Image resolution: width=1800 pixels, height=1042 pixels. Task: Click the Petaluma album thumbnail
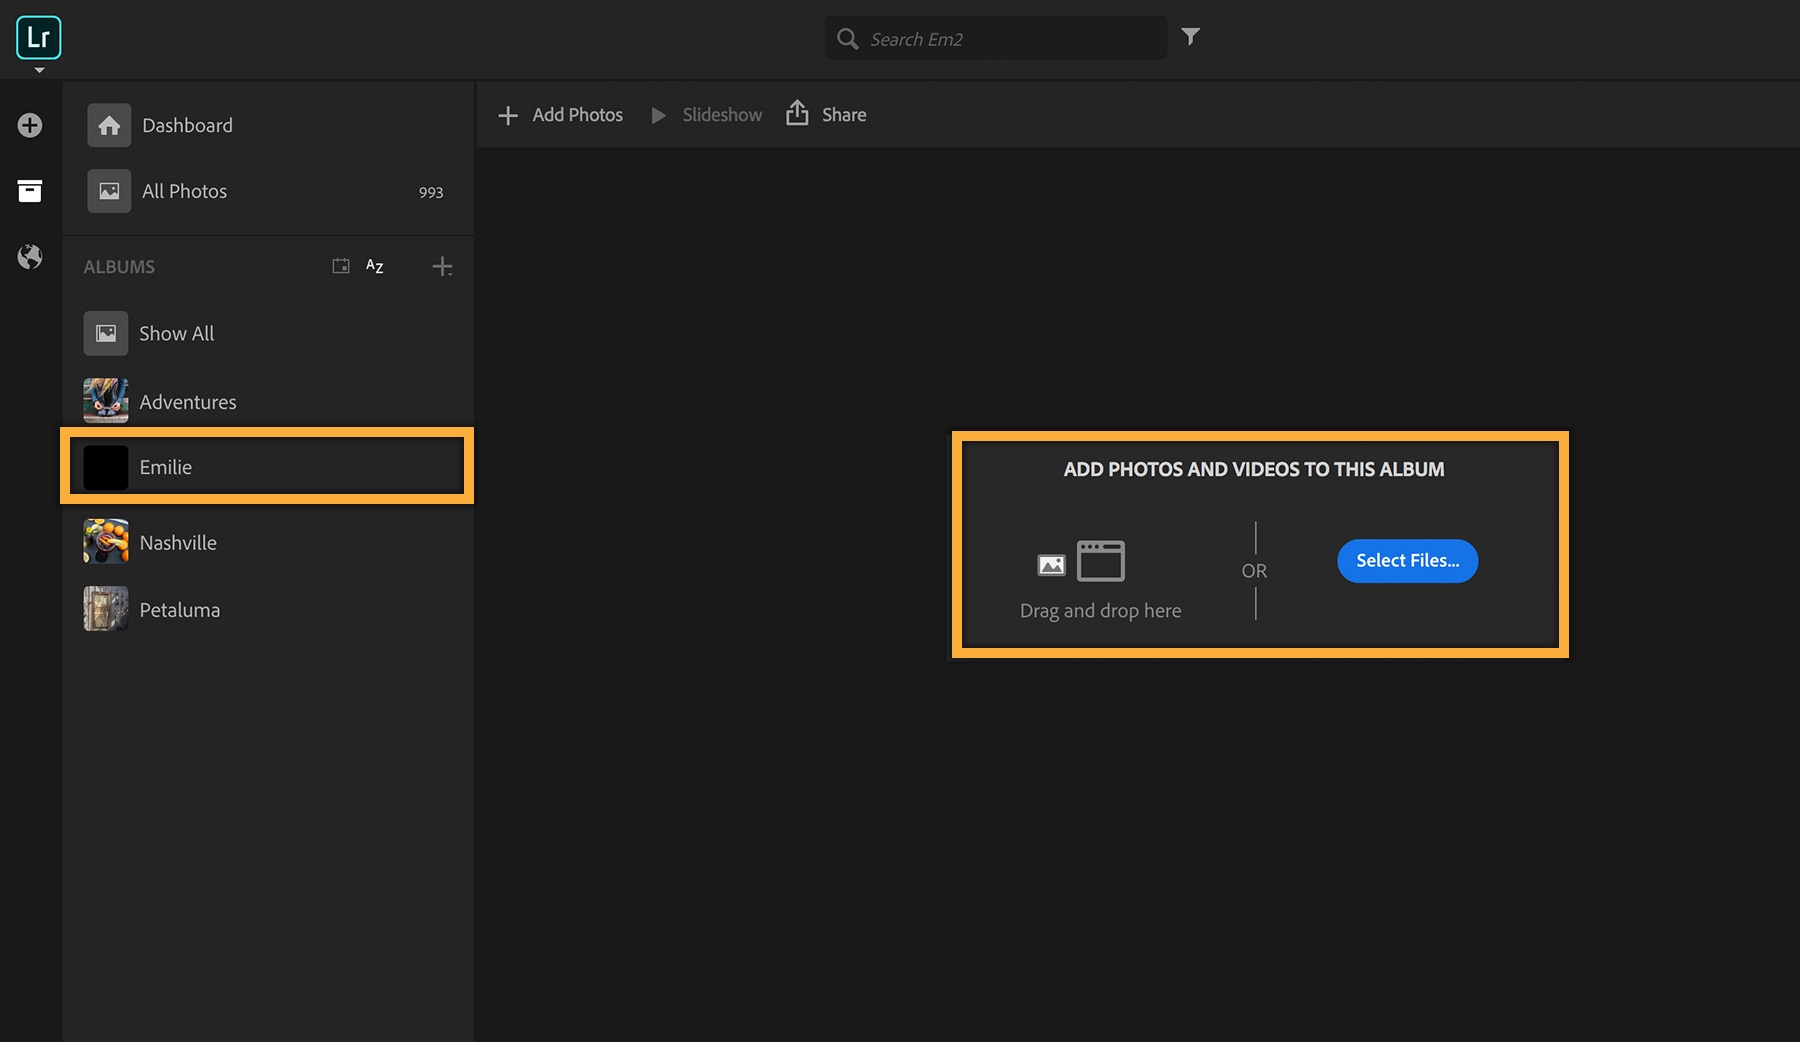pyautogui.click(x=106, y=609)
